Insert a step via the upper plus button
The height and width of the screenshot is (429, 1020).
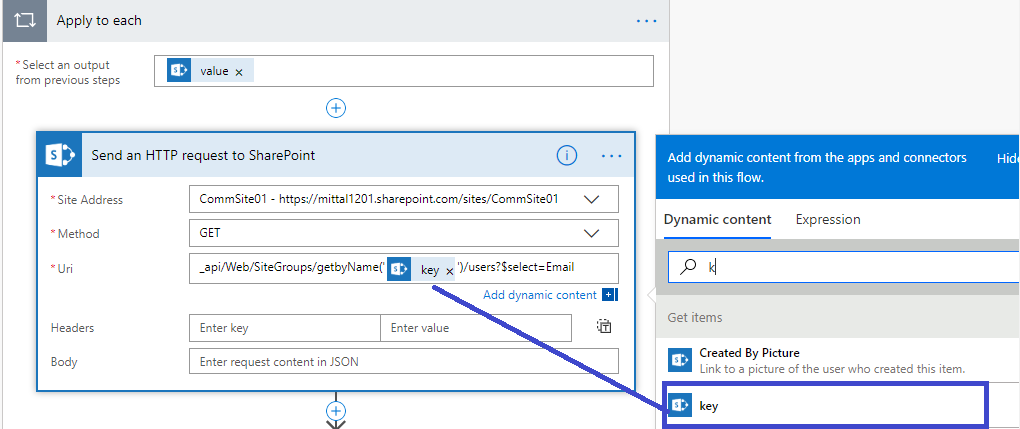336,108
